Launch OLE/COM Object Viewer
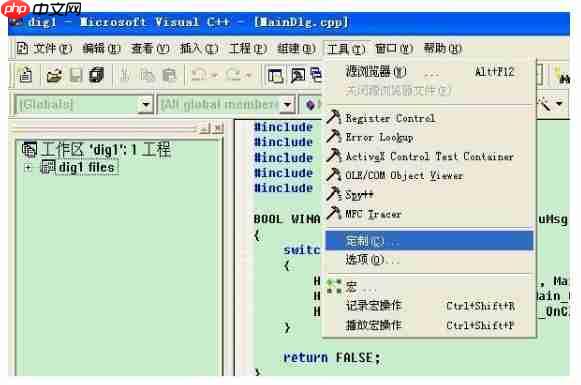This screenshot has width=581, height=385. pos(429,175)
